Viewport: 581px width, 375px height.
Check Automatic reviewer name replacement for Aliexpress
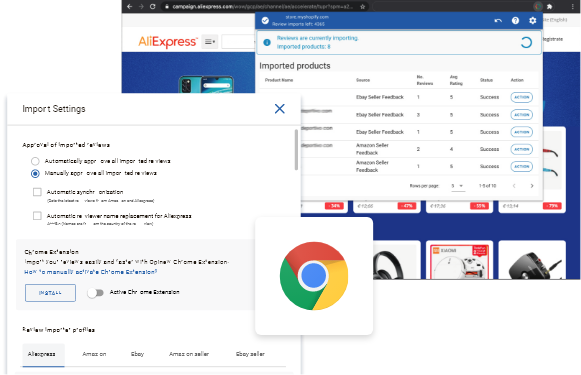[x=37, y=216]
